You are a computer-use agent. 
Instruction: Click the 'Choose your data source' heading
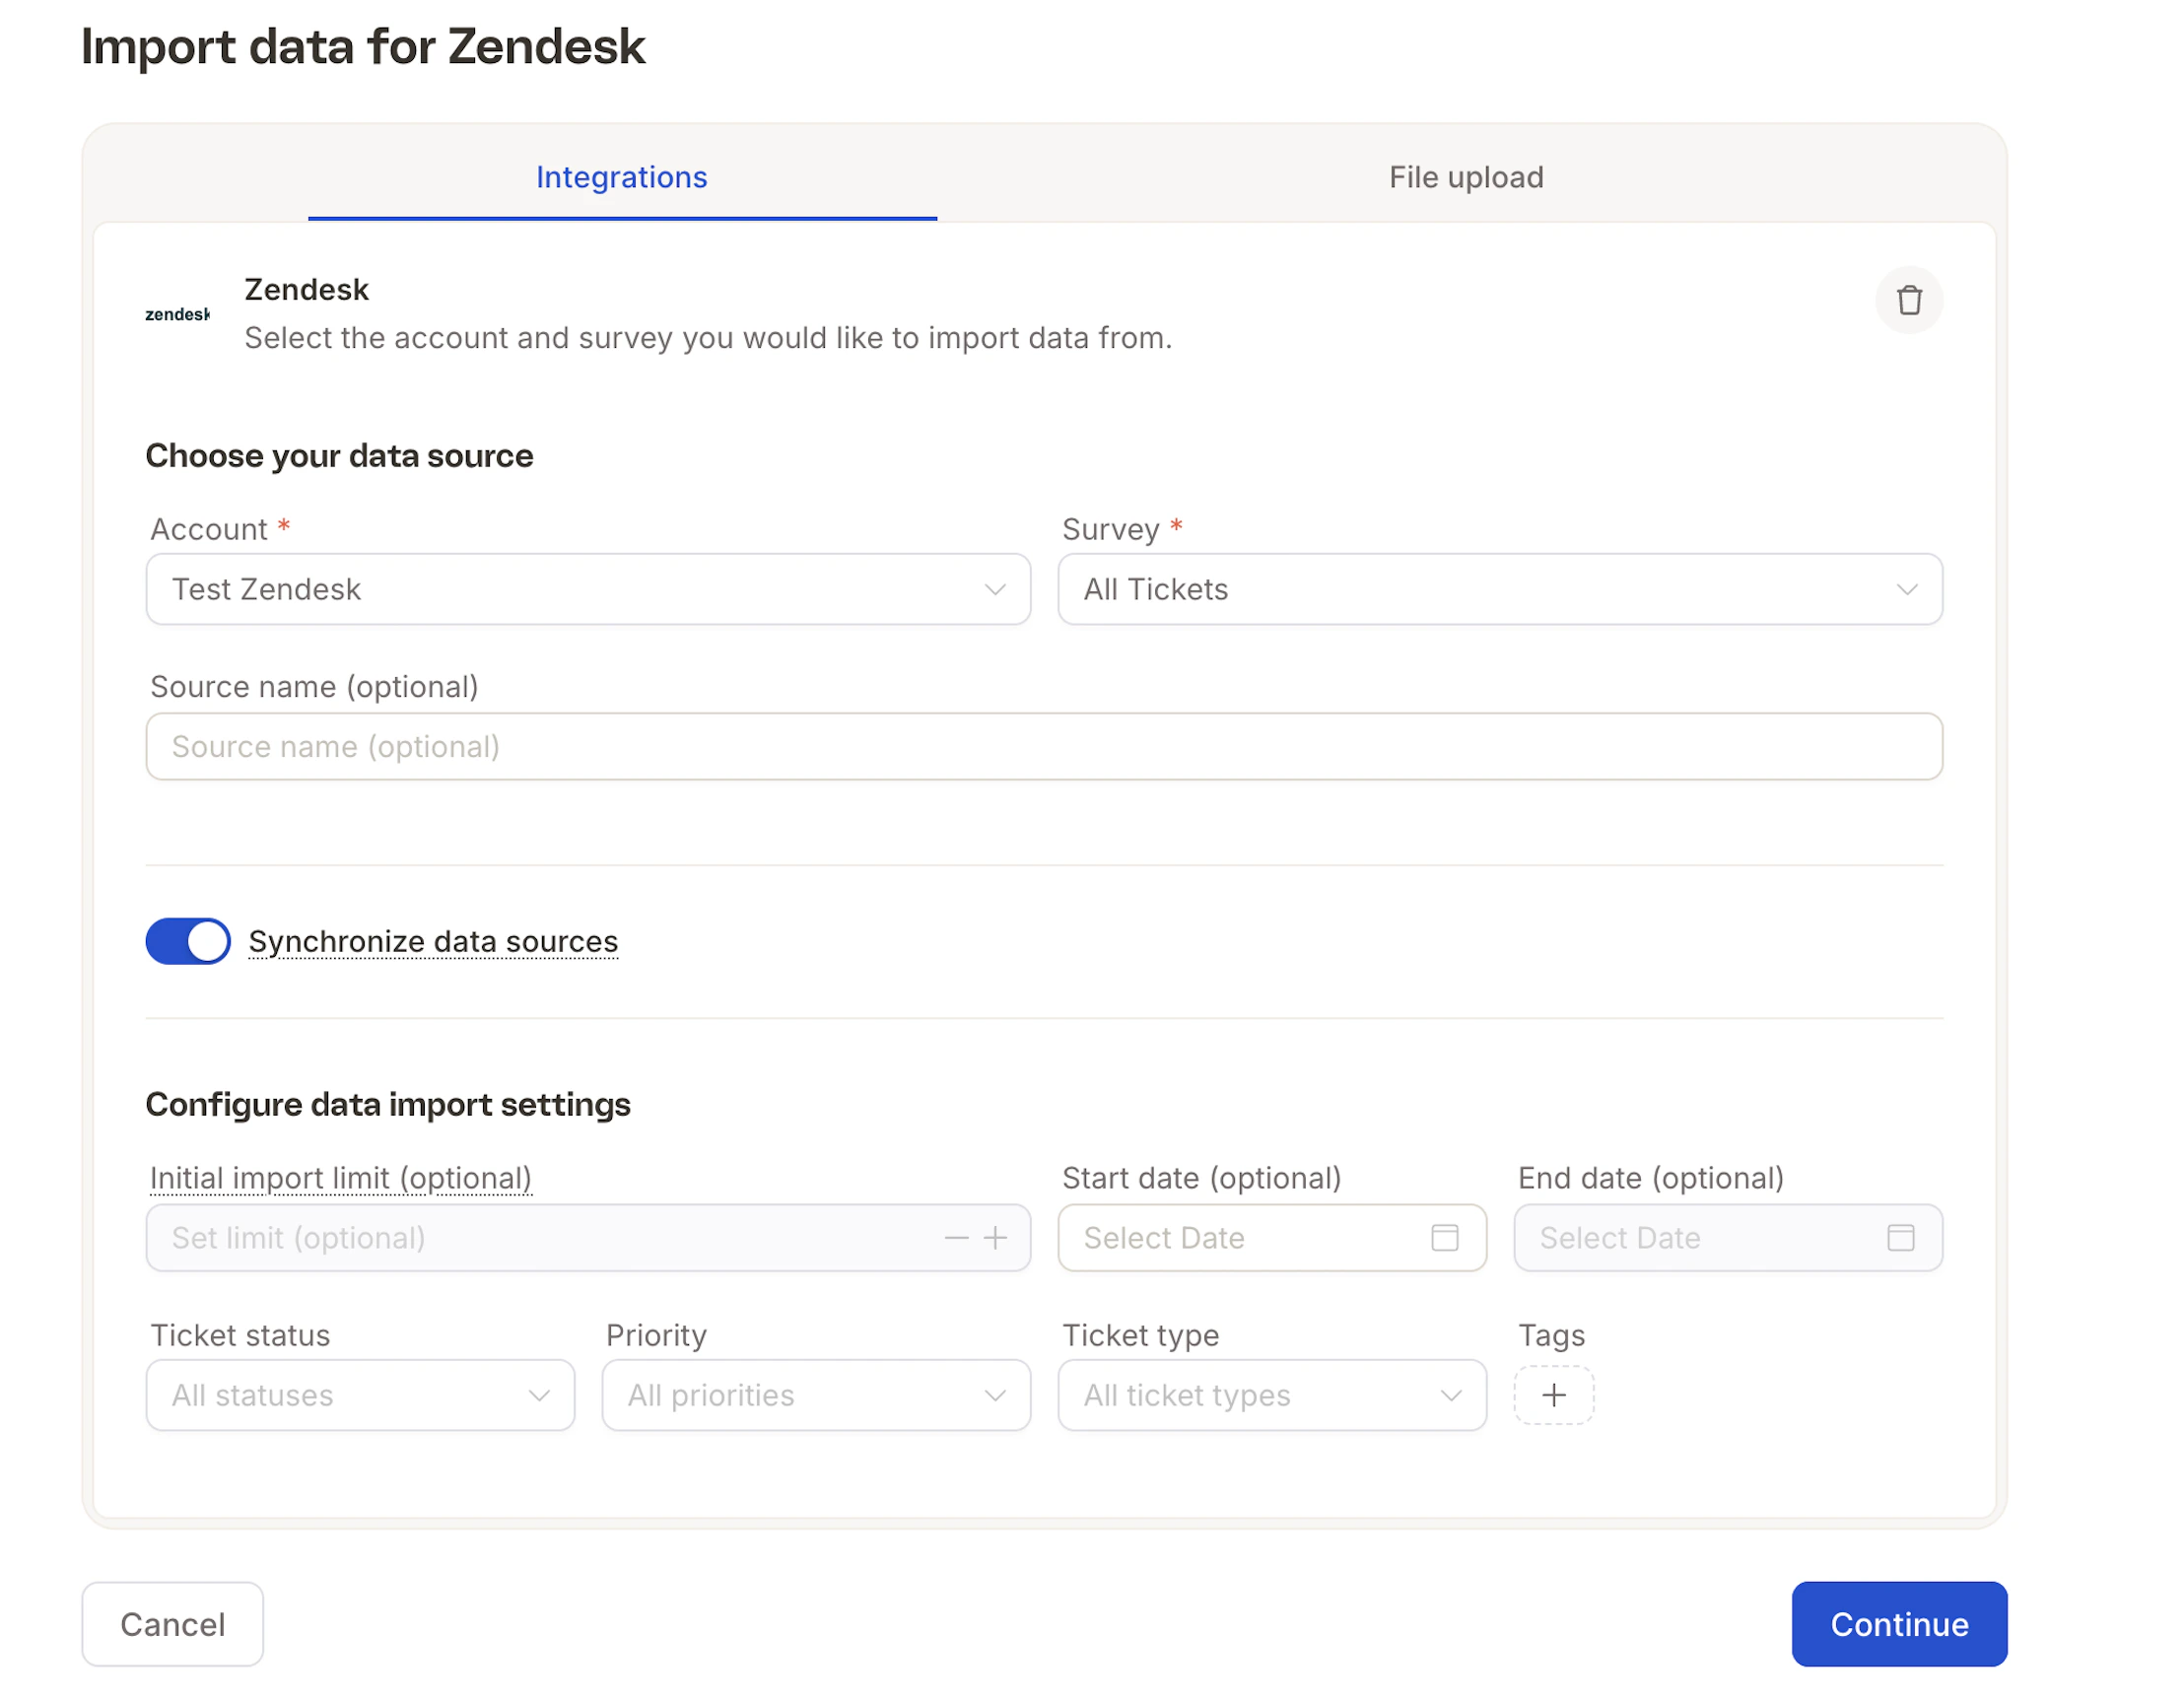coord(339,456)
